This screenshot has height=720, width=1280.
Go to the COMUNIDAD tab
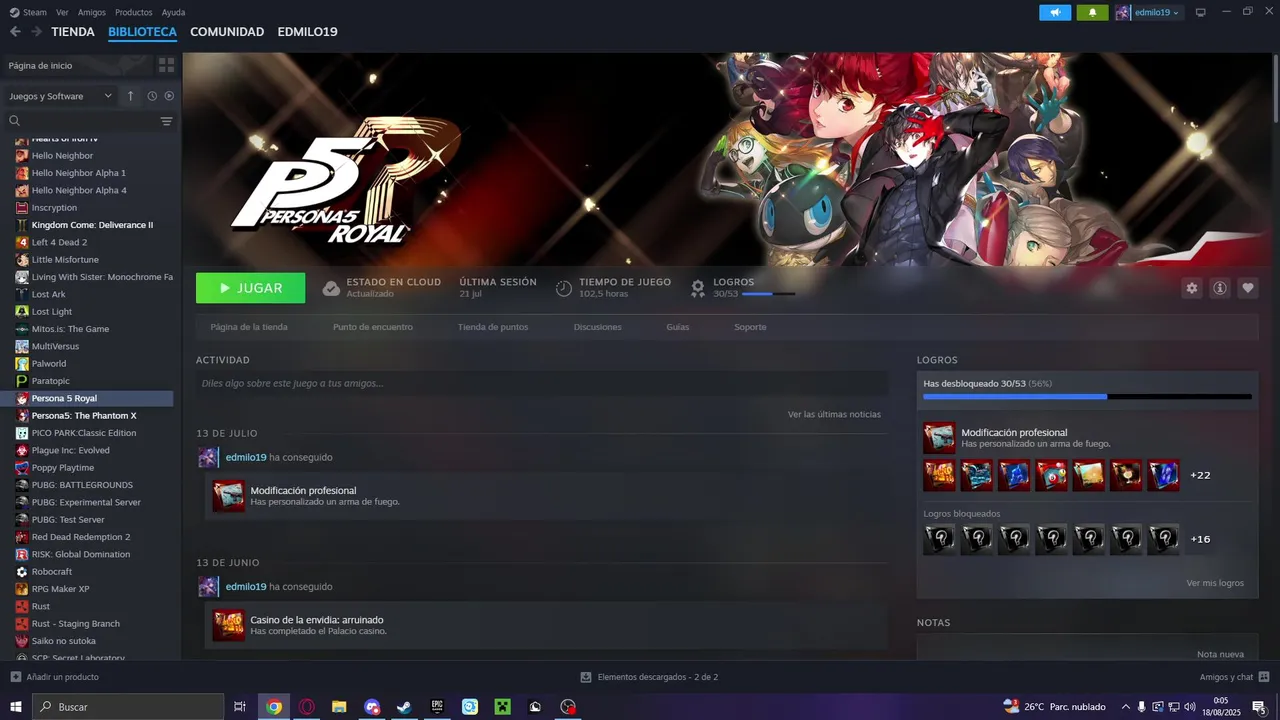227,32
